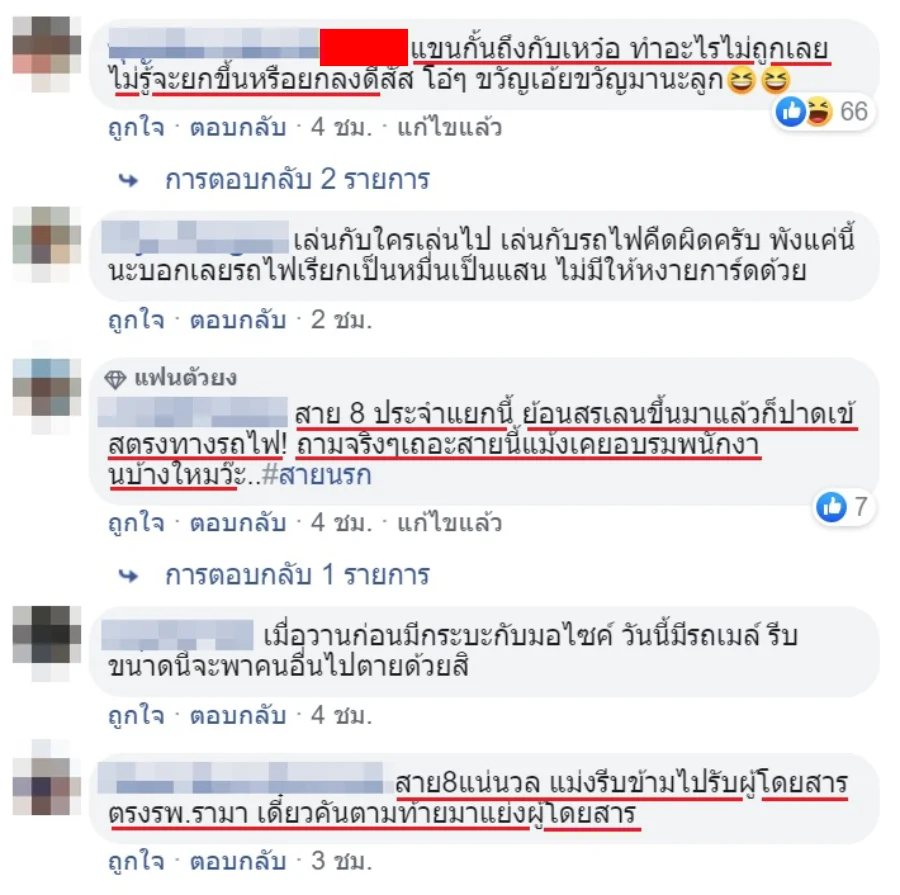Expand the 1 reply under สาย 8 comment

click(x=297, y=575)
